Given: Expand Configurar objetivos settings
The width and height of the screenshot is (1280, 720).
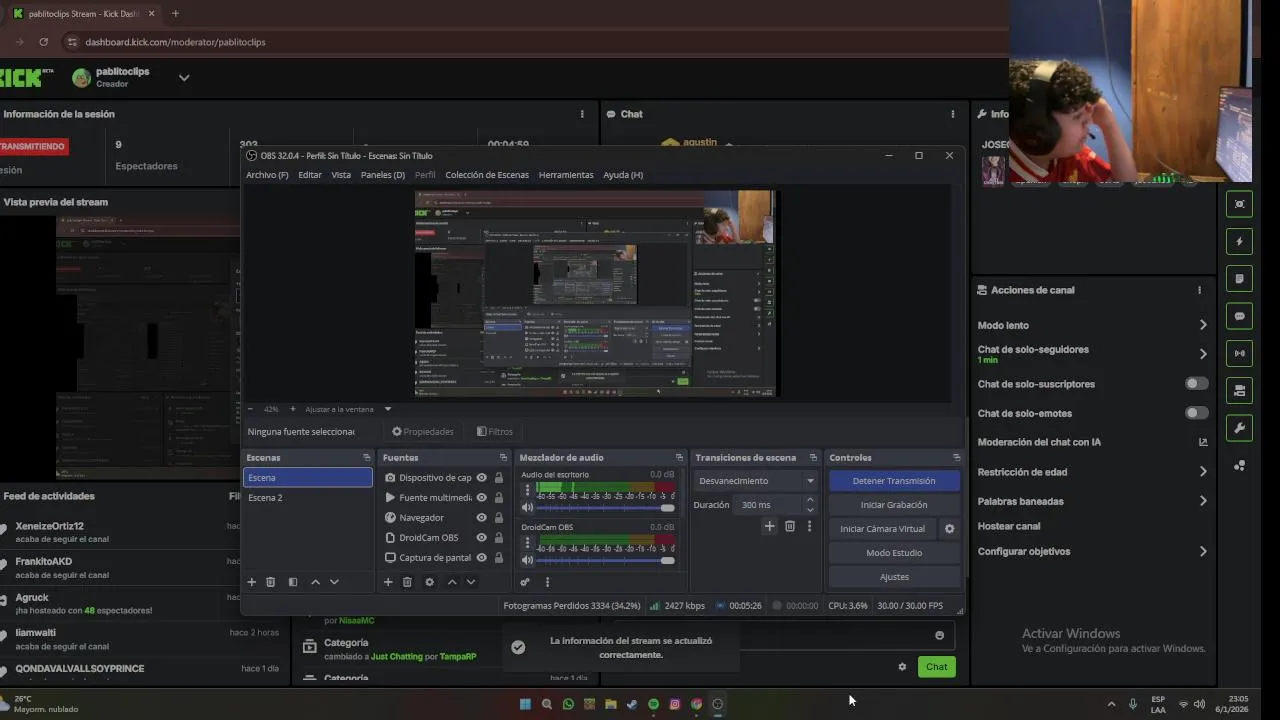Looking at the screenshot, I should click(1203, 551).
